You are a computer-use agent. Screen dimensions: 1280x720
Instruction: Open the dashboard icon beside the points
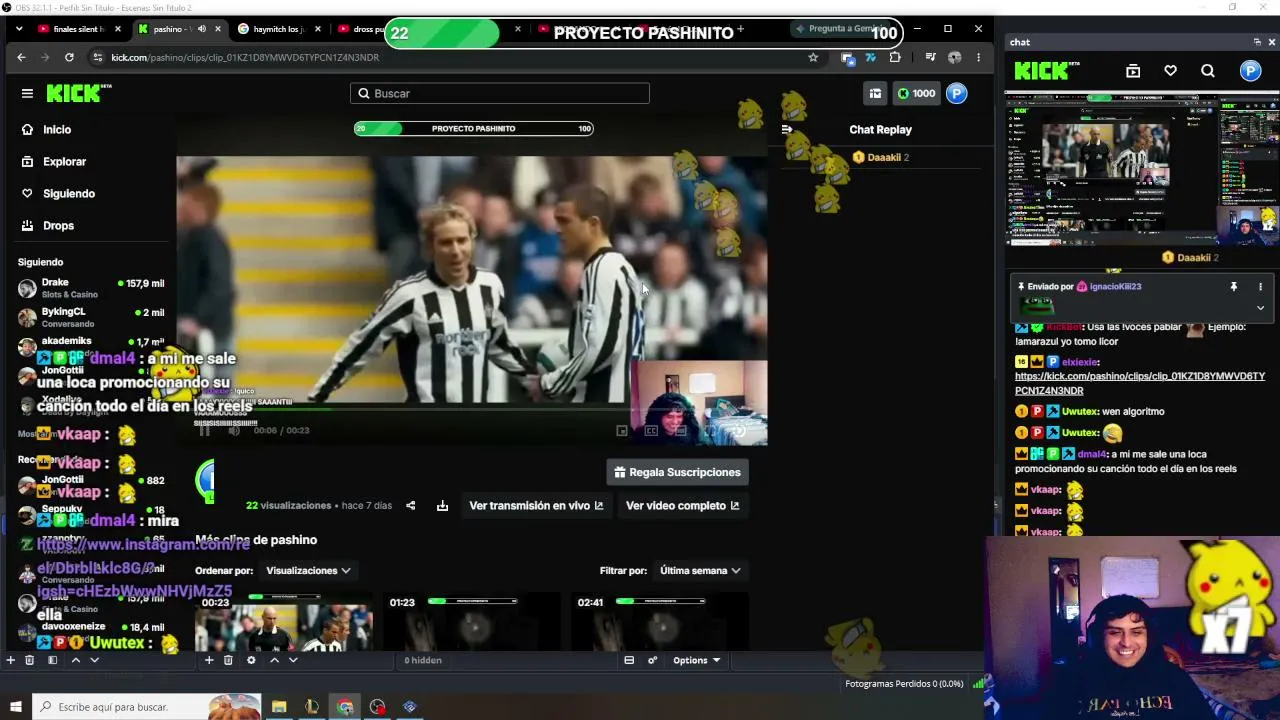coord(875,93)
